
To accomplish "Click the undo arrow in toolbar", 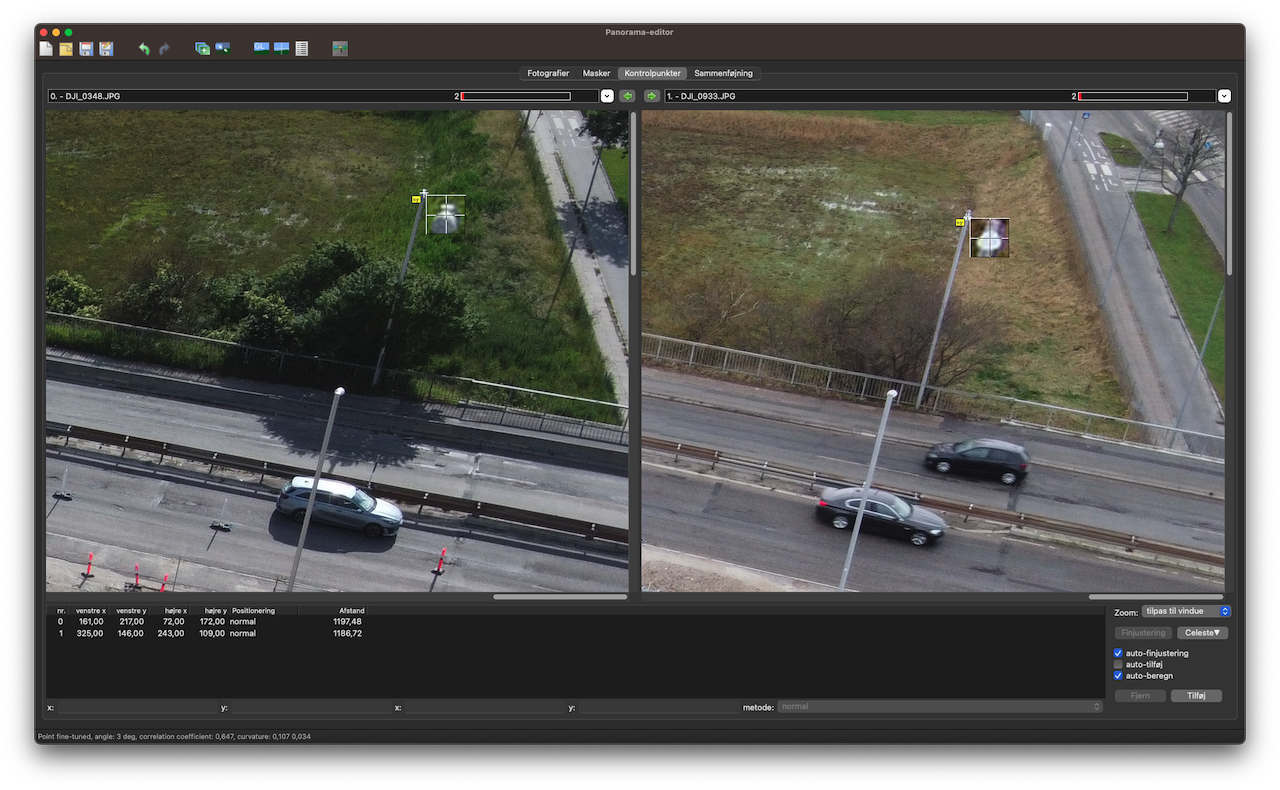I will [x=144, y=48].
